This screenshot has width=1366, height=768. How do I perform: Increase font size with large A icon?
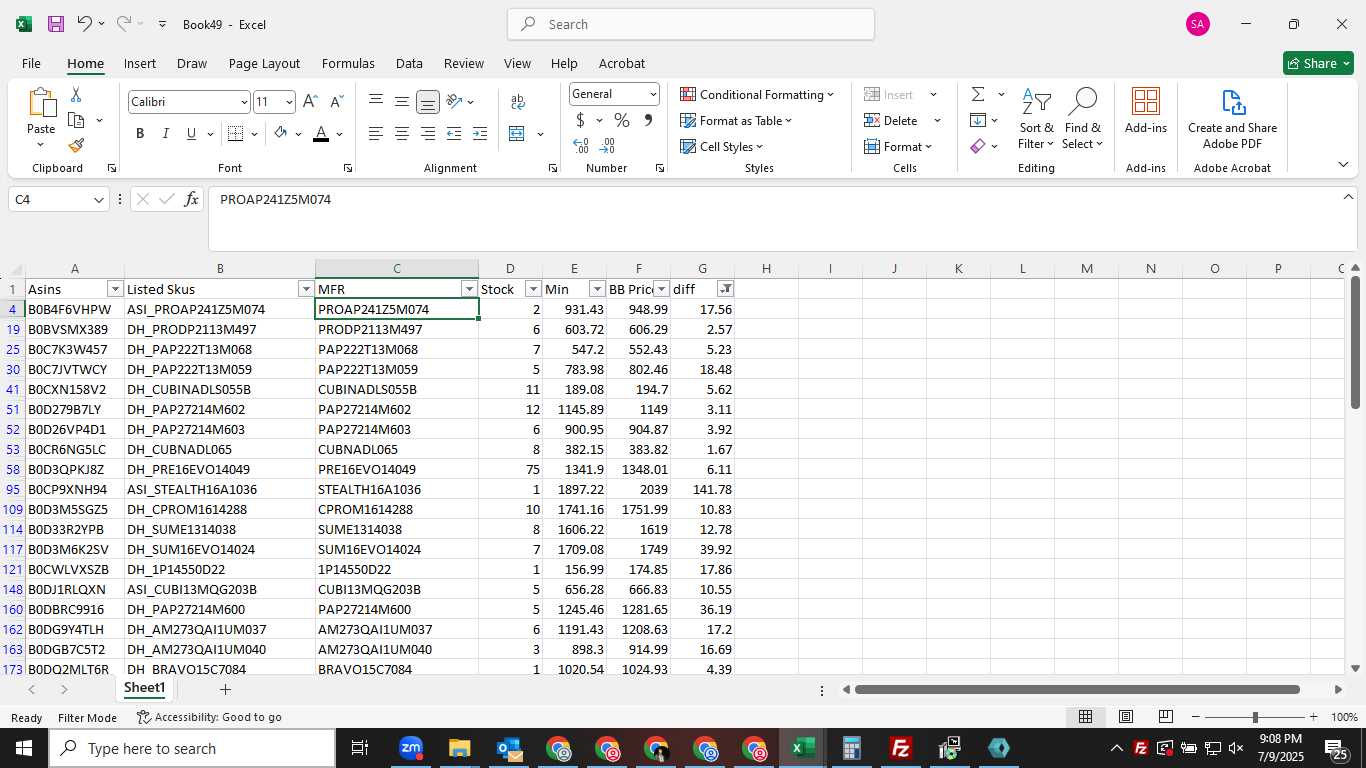[310, 102]
